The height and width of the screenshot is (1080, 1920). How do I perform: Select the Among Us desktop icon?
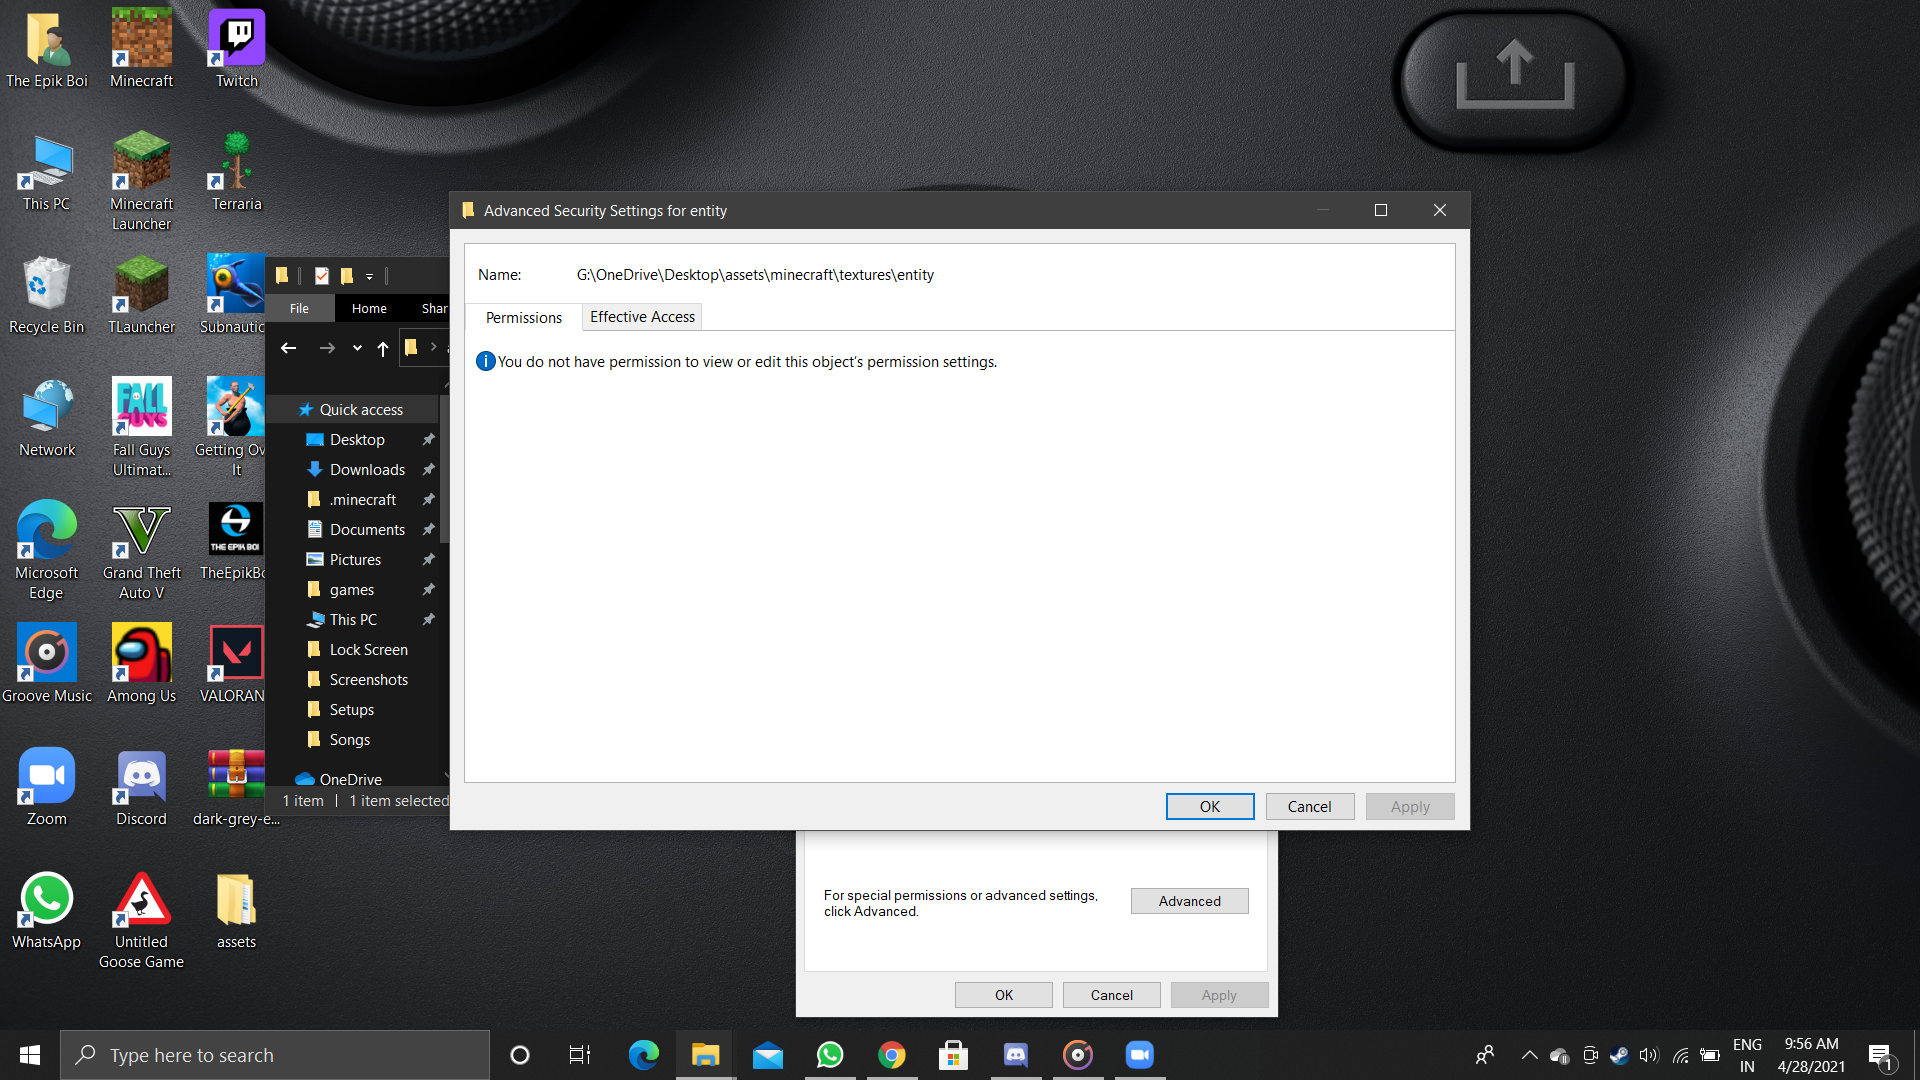(x=141, y=663)
